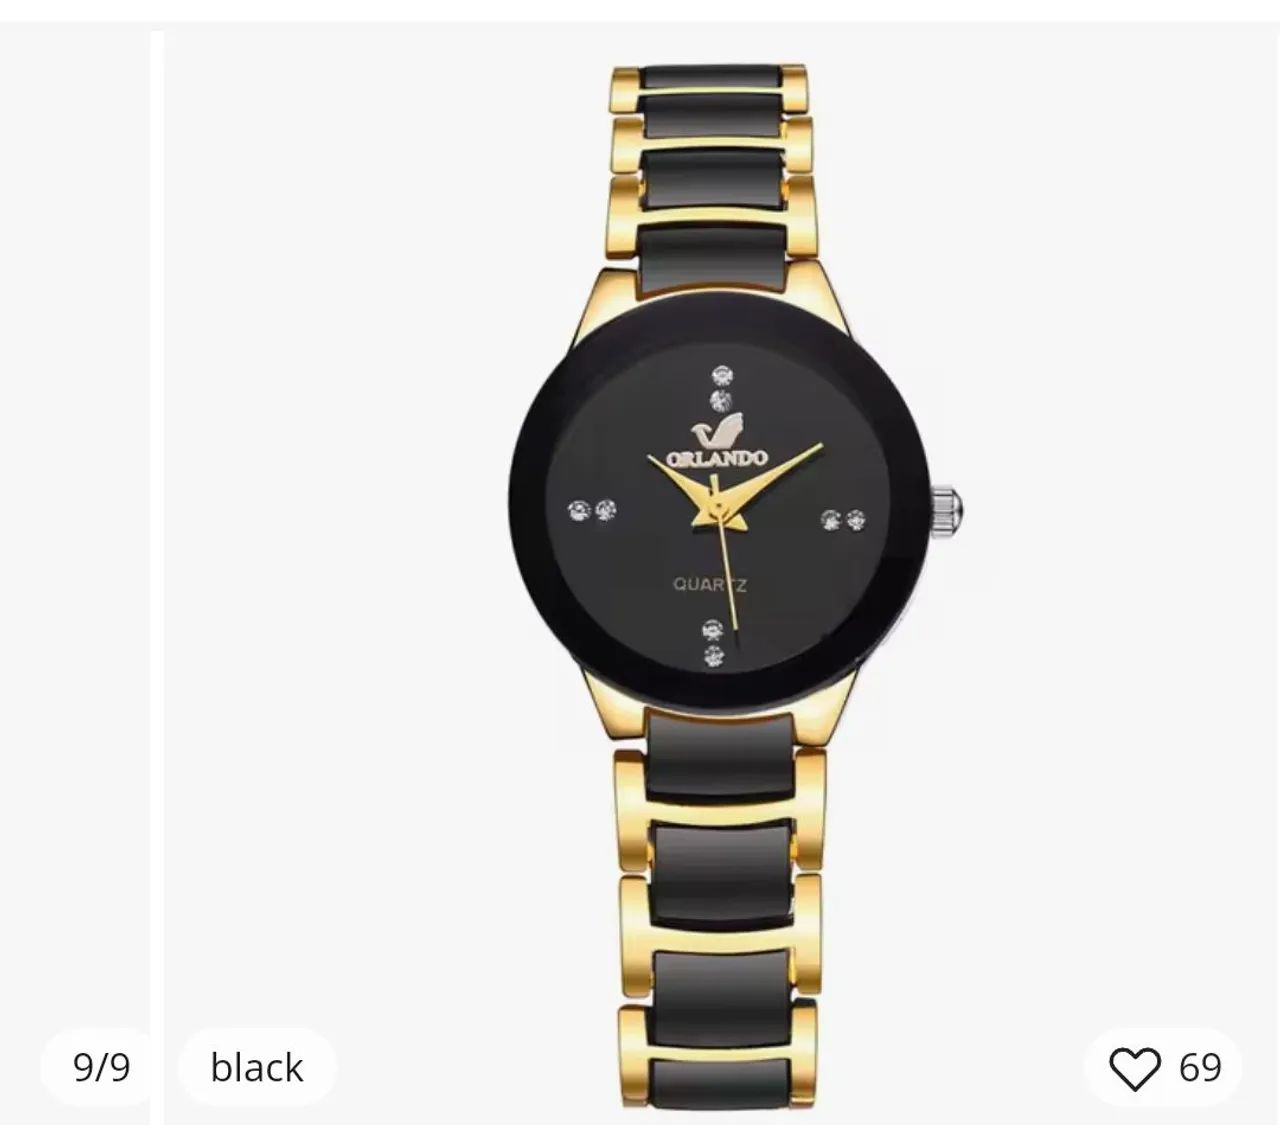Click the 9/9 badge to browse images
Screen dimensions: 1280x1125
point(100,1067)
